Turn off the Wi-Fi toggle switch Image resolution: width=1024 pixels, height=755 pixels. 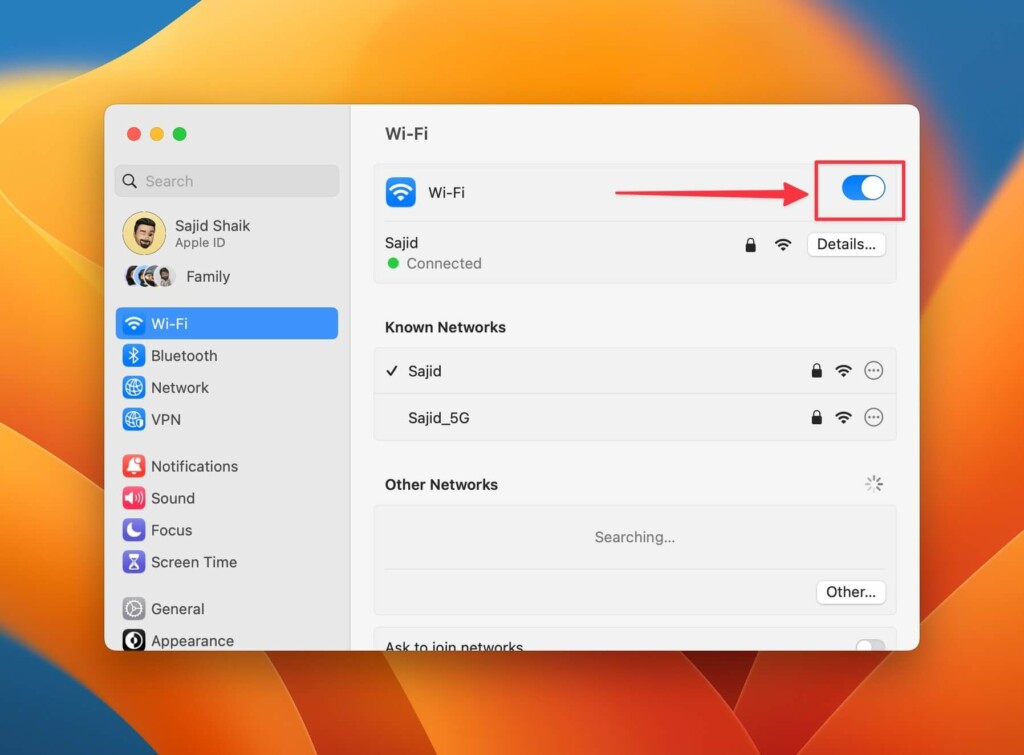coord(863,188)
